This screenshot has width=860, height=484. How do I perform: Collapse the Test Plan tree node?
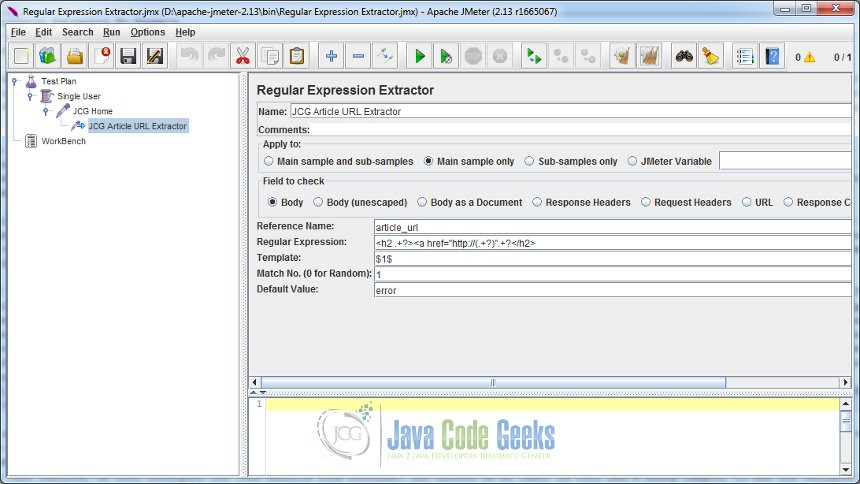point(15,81)
